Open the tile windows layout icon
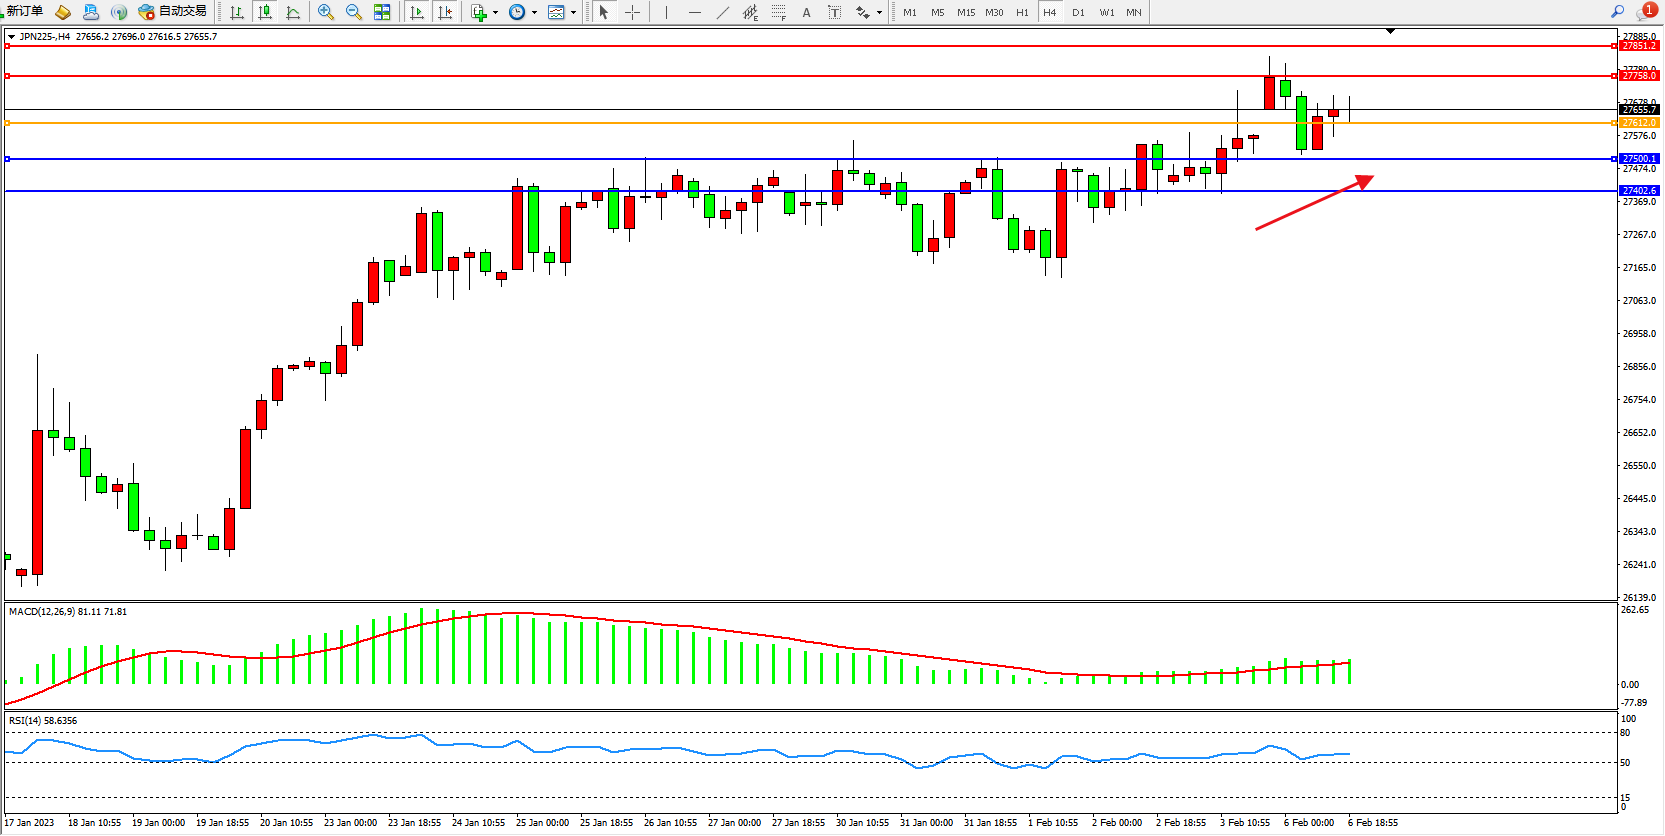This screenshot has height=836, width=1665. click(x=382, y=12)
